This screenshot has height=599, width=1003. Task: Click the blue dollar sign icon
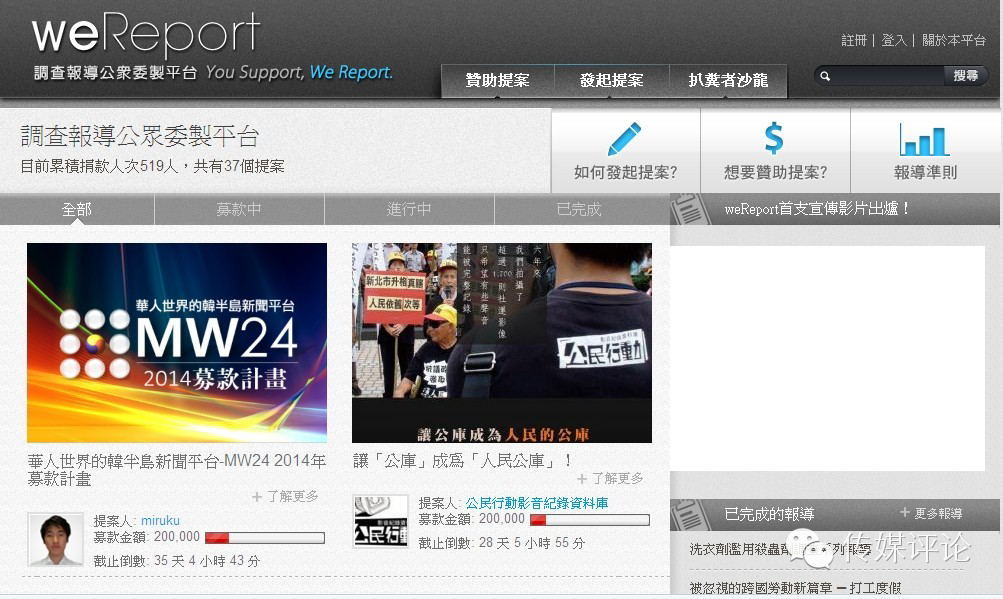[774, 138]
